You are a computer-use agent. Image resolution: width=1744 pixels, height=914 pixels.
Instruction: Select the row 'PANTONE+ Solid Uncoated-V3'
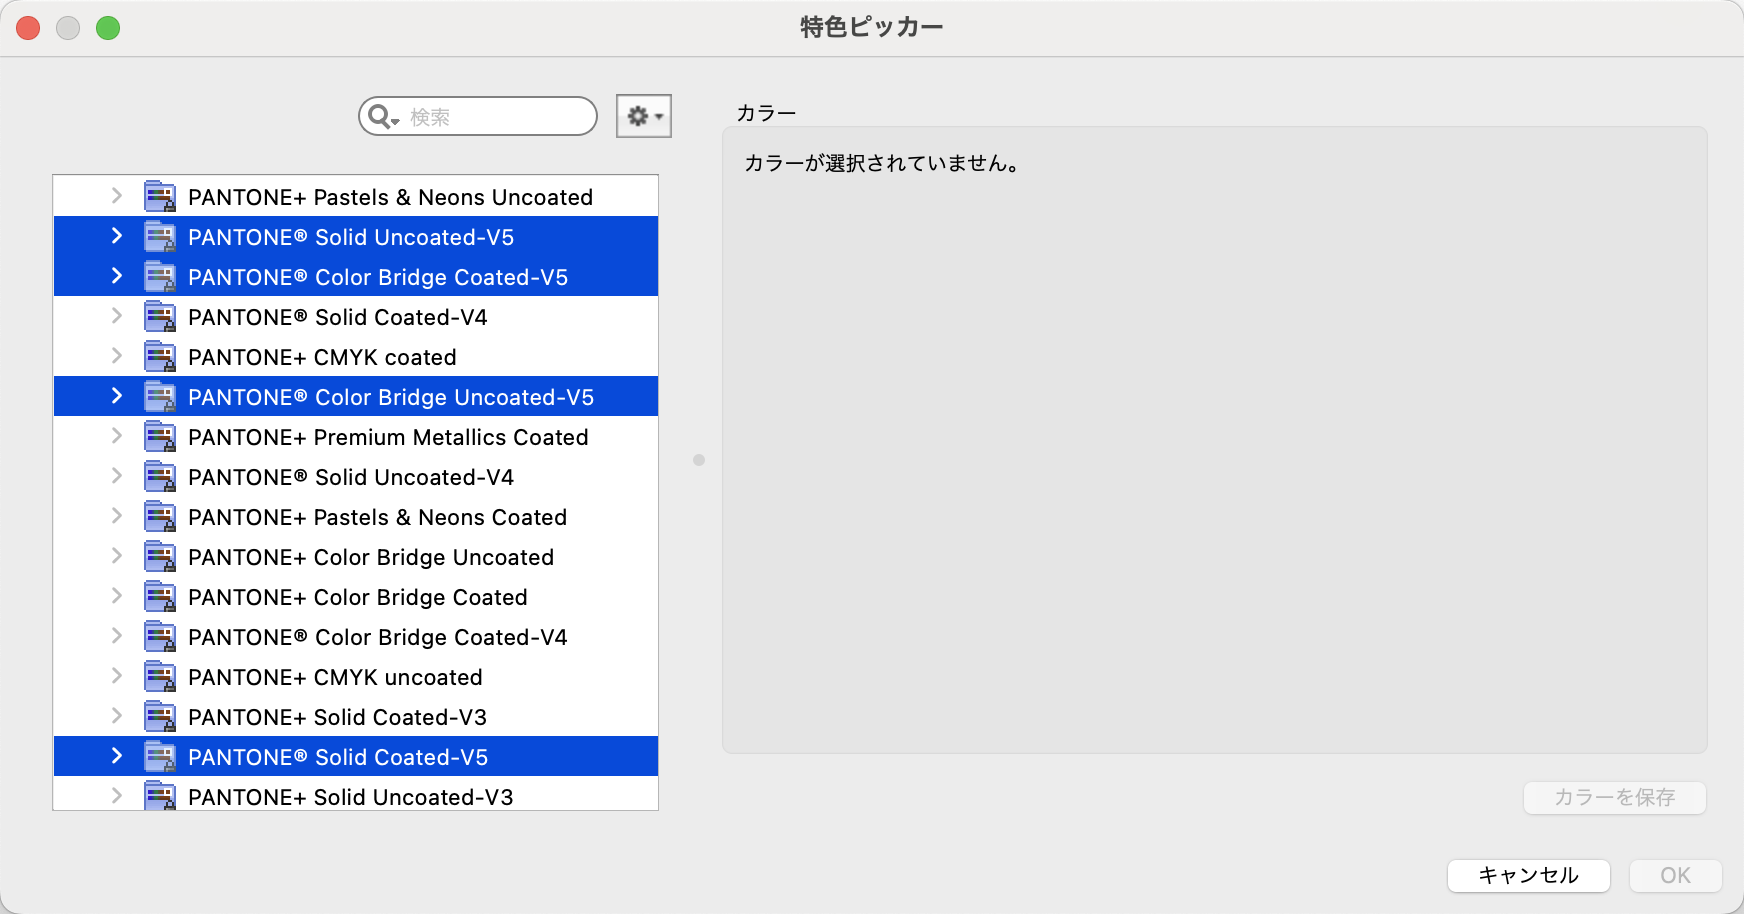click(355, 794)
